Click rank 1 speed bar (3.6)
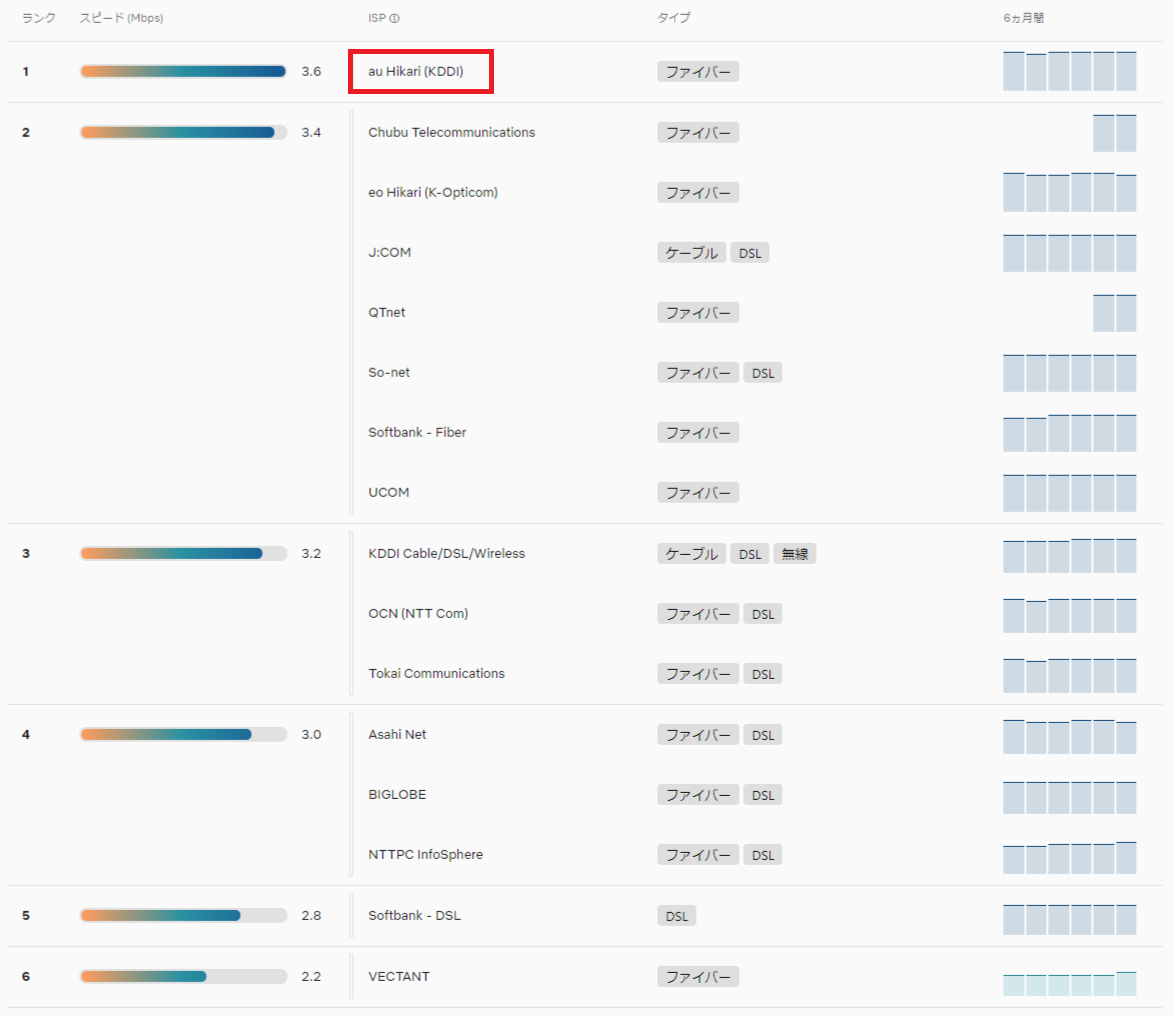This screenshot has height=1016, width=1173. click(x=183, y=71)
